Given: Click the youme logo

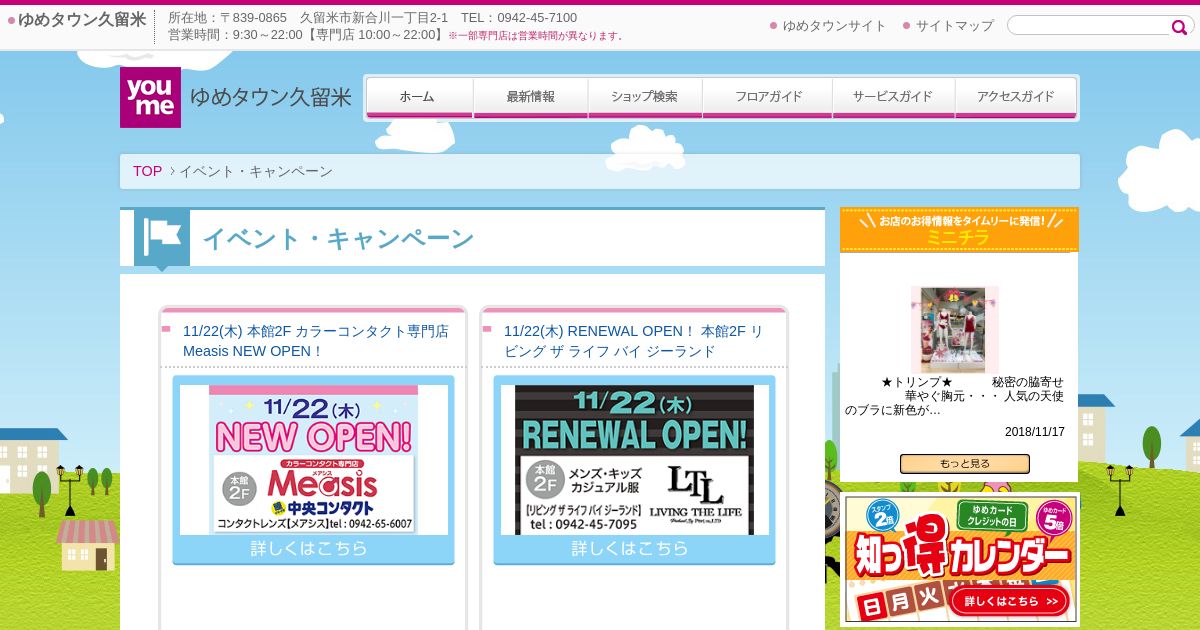Looking at the screenshot, I should click(x=150, y=97).
